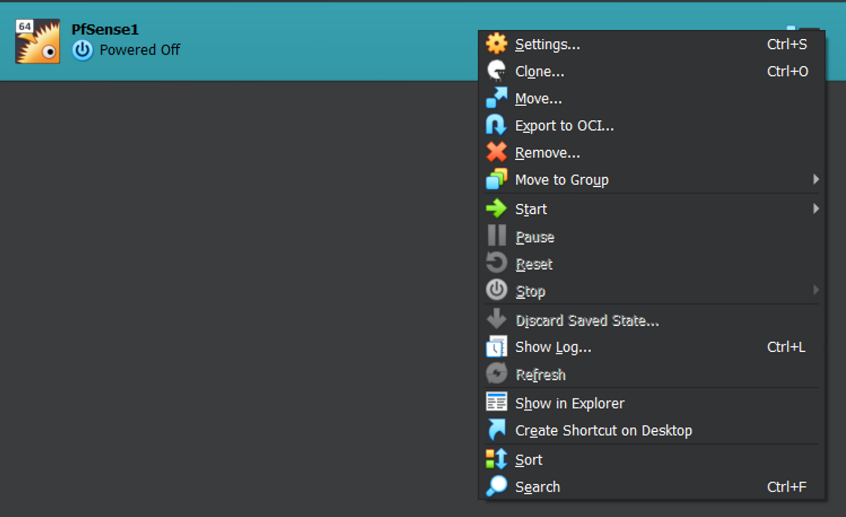Click the Pause menu entry

[x=652, y=237]
